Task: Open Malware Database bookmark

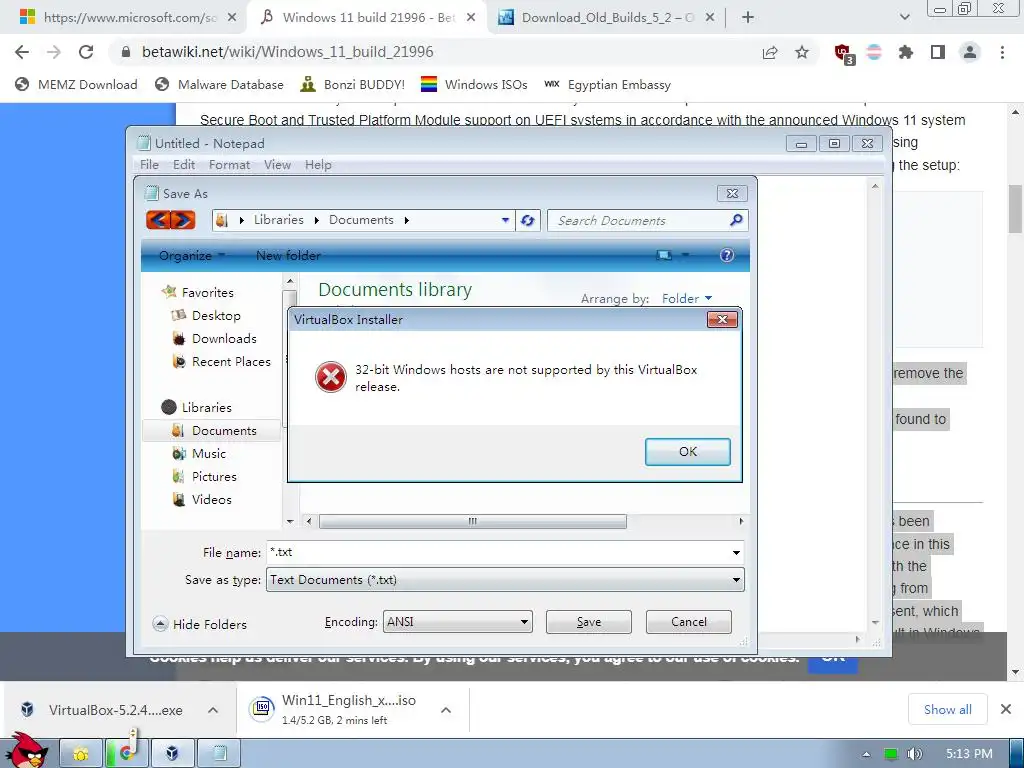Action: pos(219,85)
